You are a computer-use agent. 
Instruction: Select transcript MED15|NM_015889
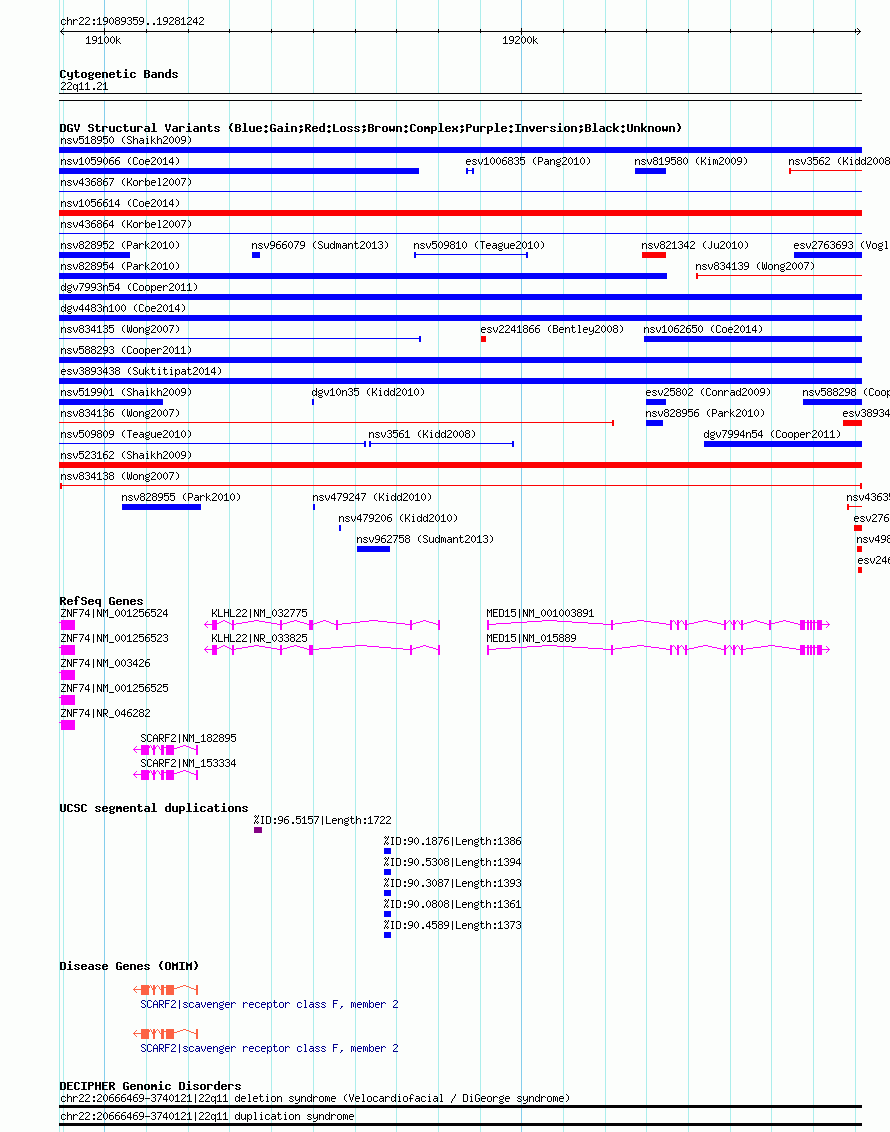(531, 637)
